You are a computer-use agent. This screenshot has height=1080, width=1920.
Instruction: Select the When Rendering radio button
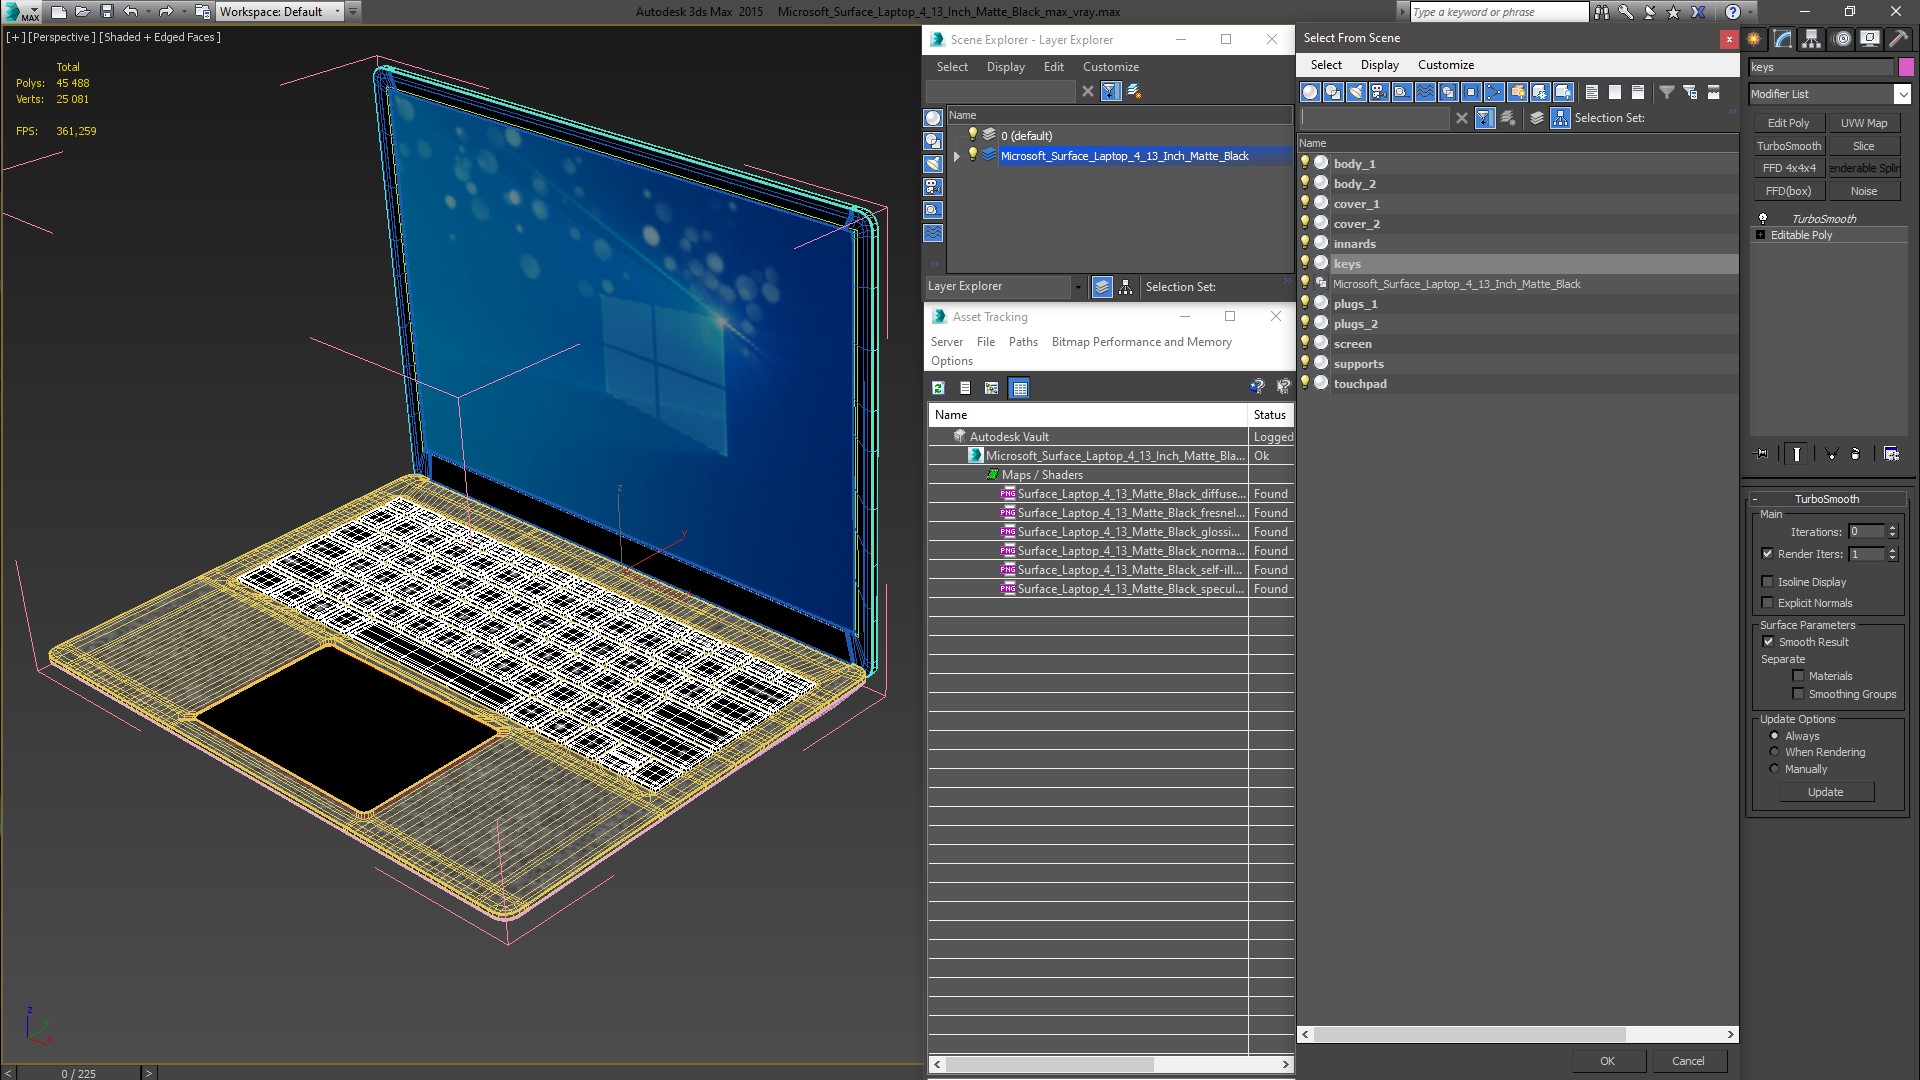click(1775, 752)
